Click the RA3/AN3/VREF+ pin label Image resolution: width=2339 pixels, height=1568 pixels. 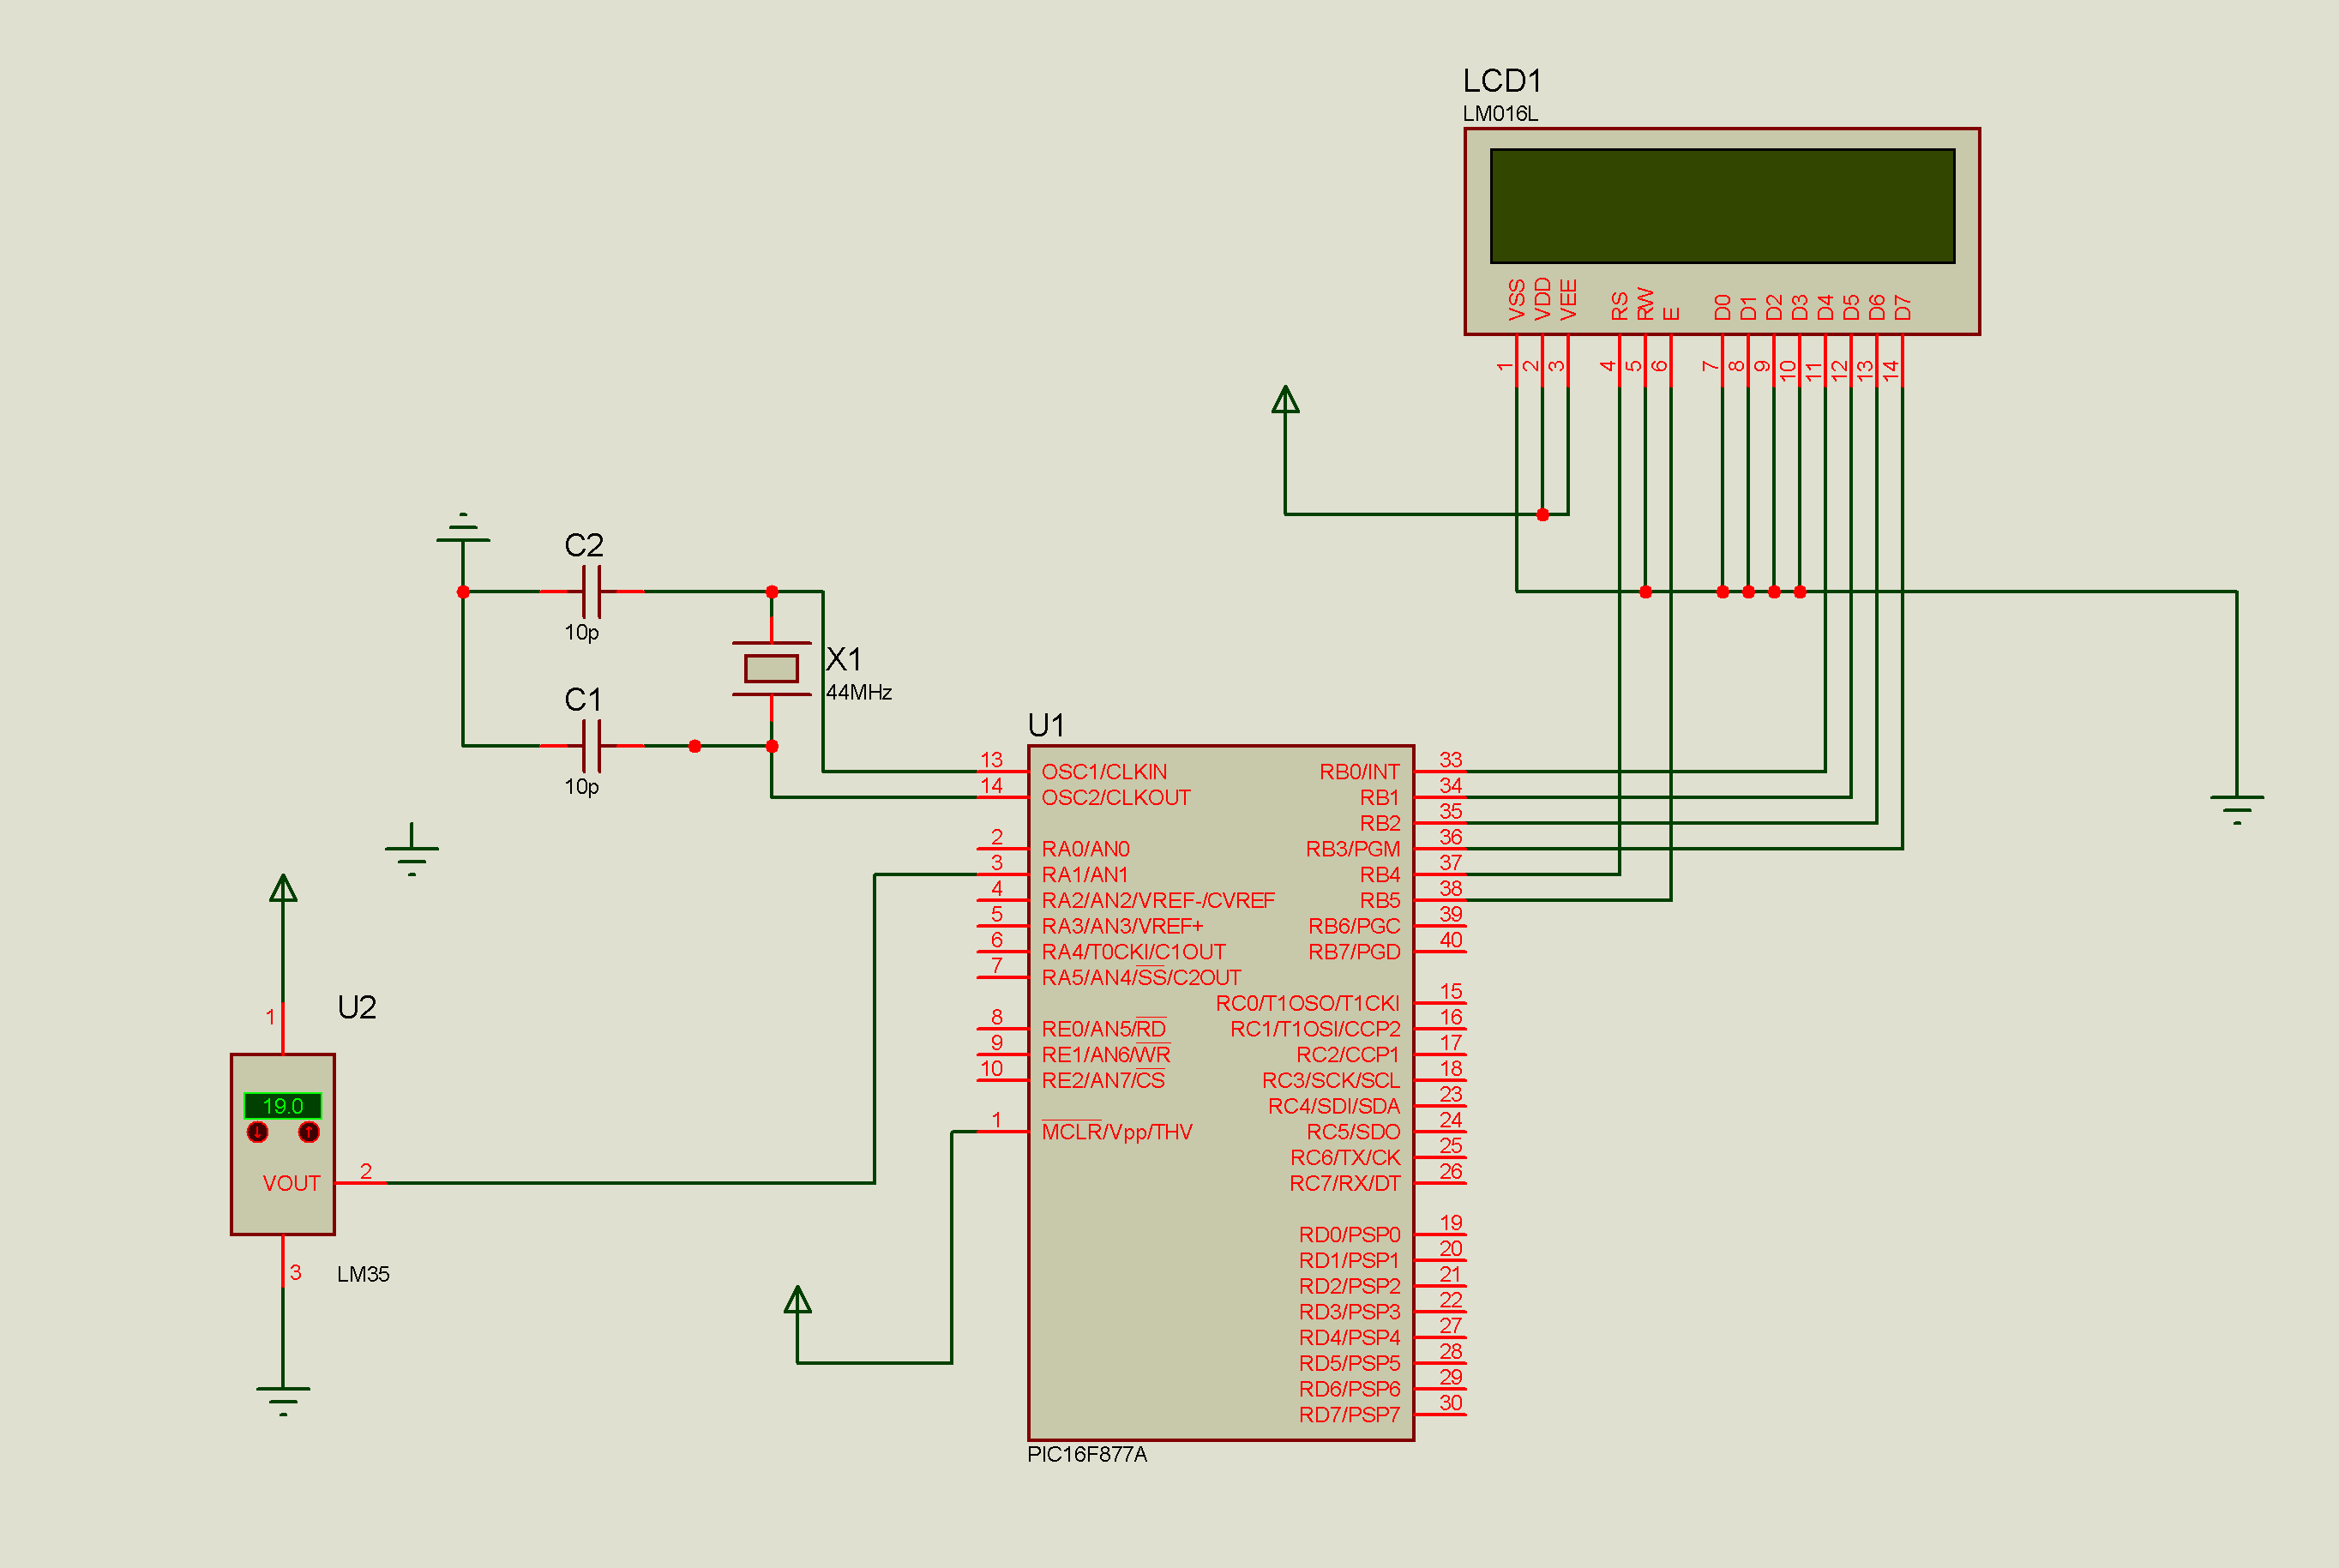coord(1123,926)
